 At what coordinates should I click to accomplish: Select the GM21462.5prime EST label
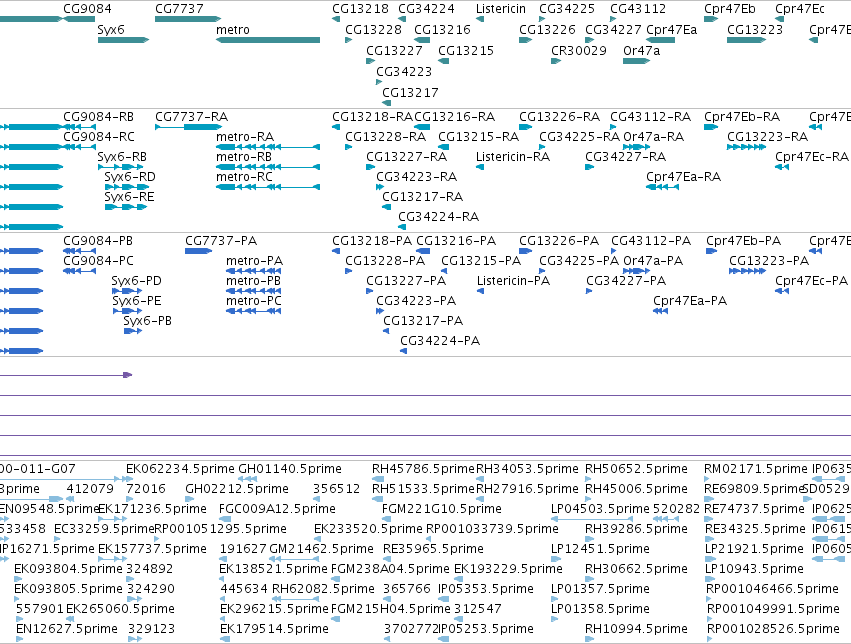(x=321, y=549)
